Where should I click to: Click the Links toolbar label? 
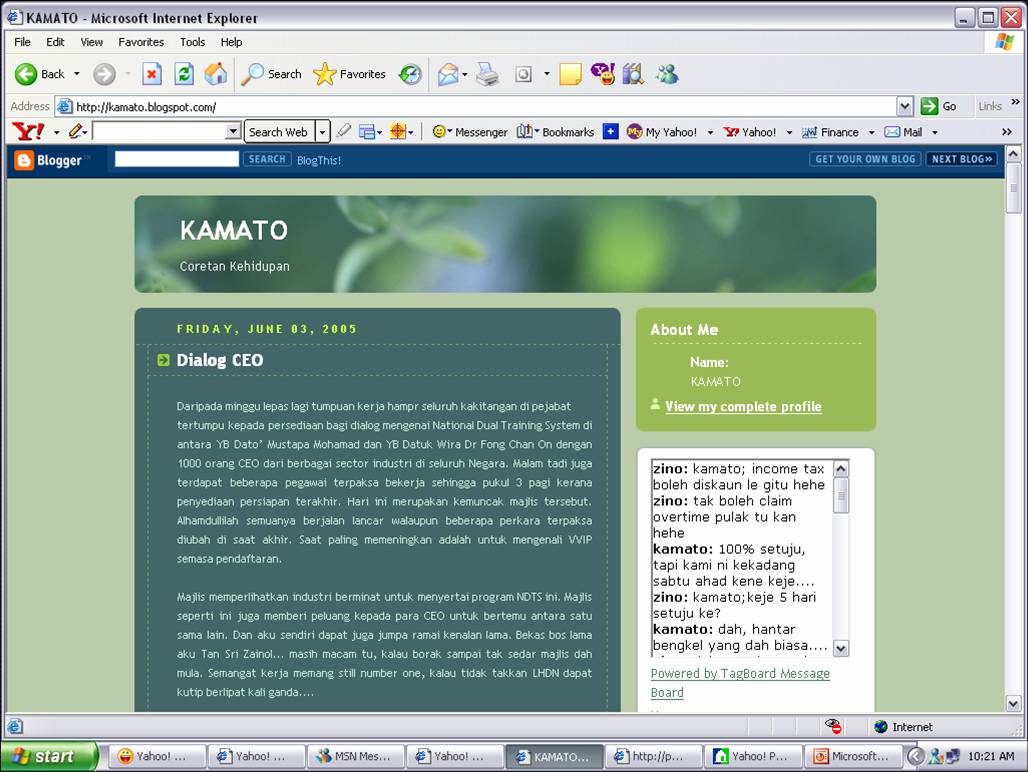[989, 106]
